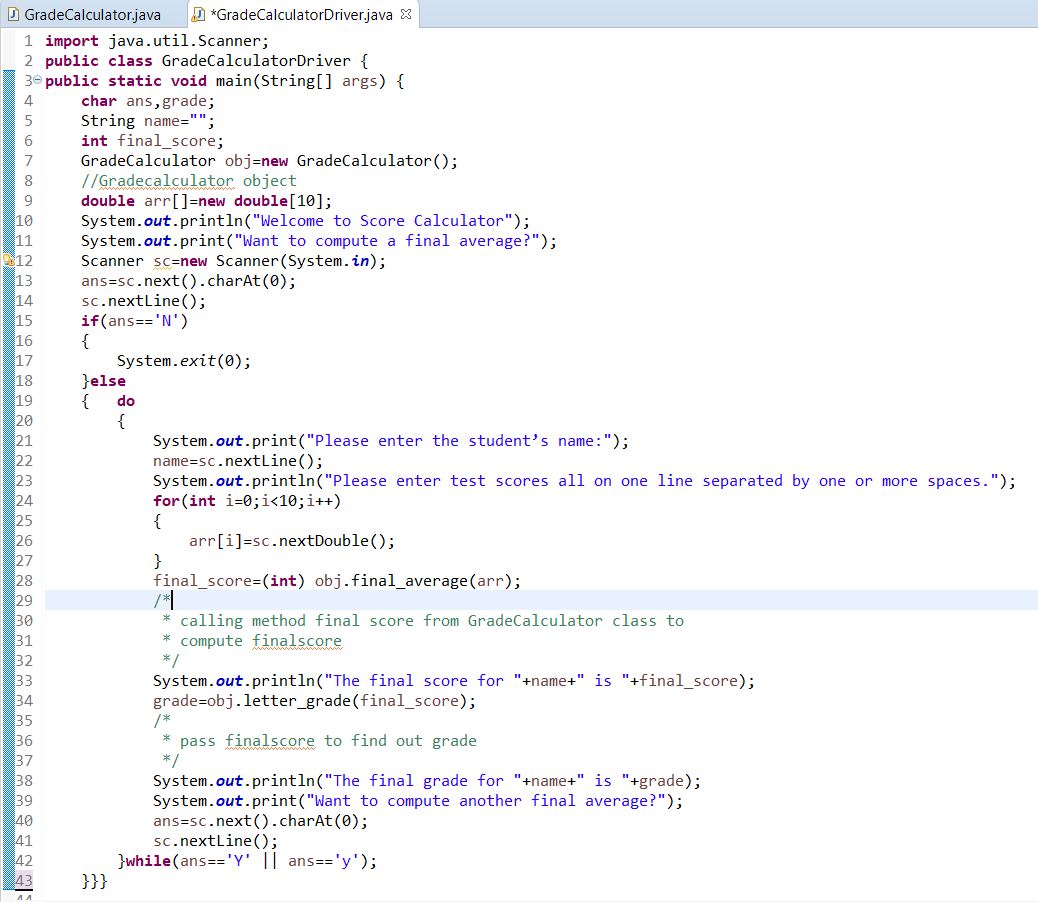
Task: Select the GradeCalculatorDriver.java editor tab
Action: click(302, 15)
